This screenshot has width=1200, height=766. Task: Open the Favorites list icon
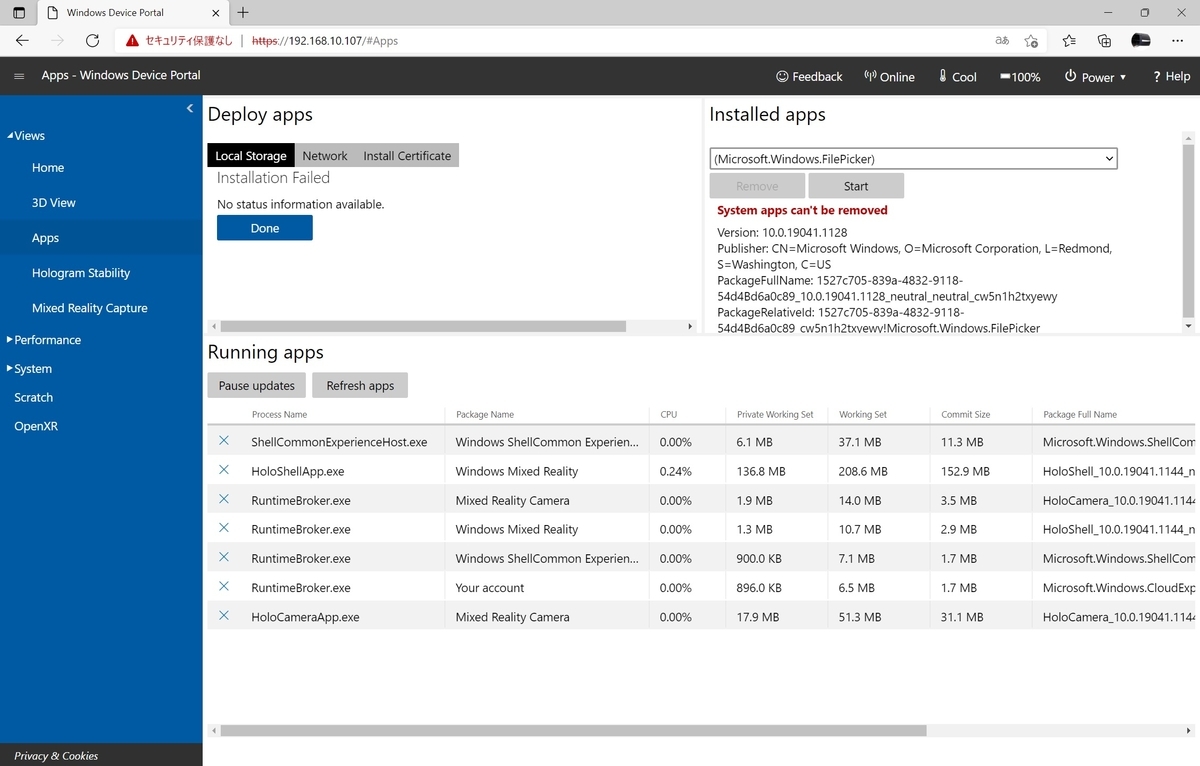1069,41
